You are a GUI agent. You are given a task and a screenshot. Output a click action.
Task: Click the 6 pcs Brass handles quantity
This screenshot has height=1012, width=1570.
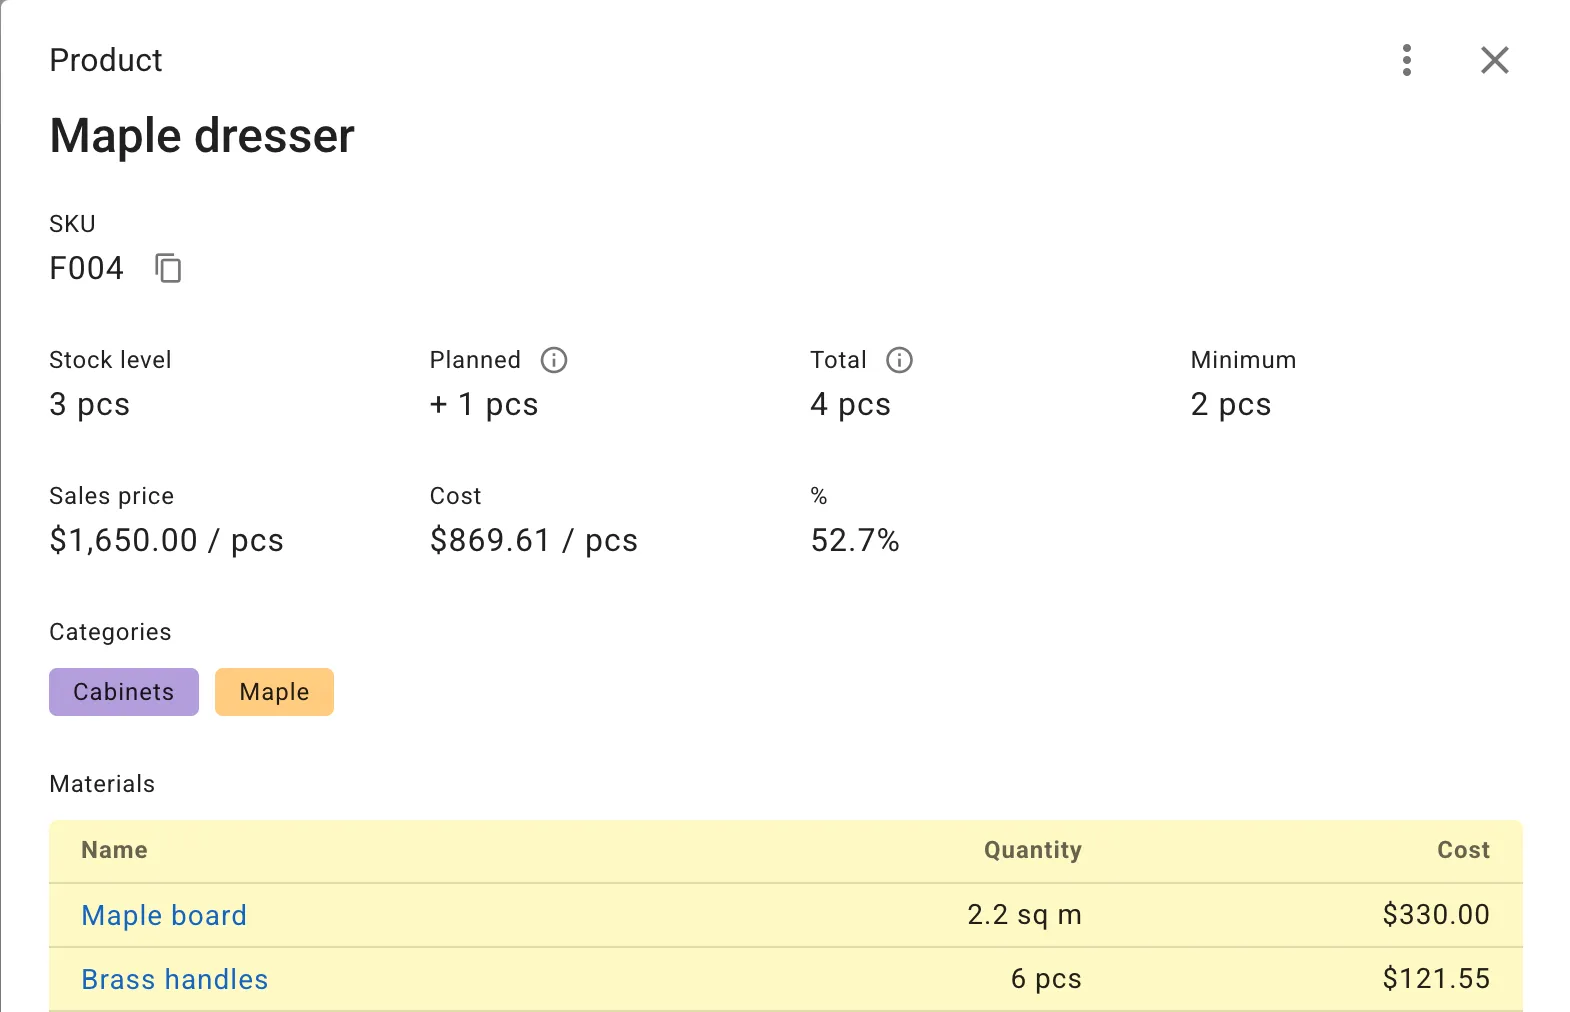point(1045,979)
